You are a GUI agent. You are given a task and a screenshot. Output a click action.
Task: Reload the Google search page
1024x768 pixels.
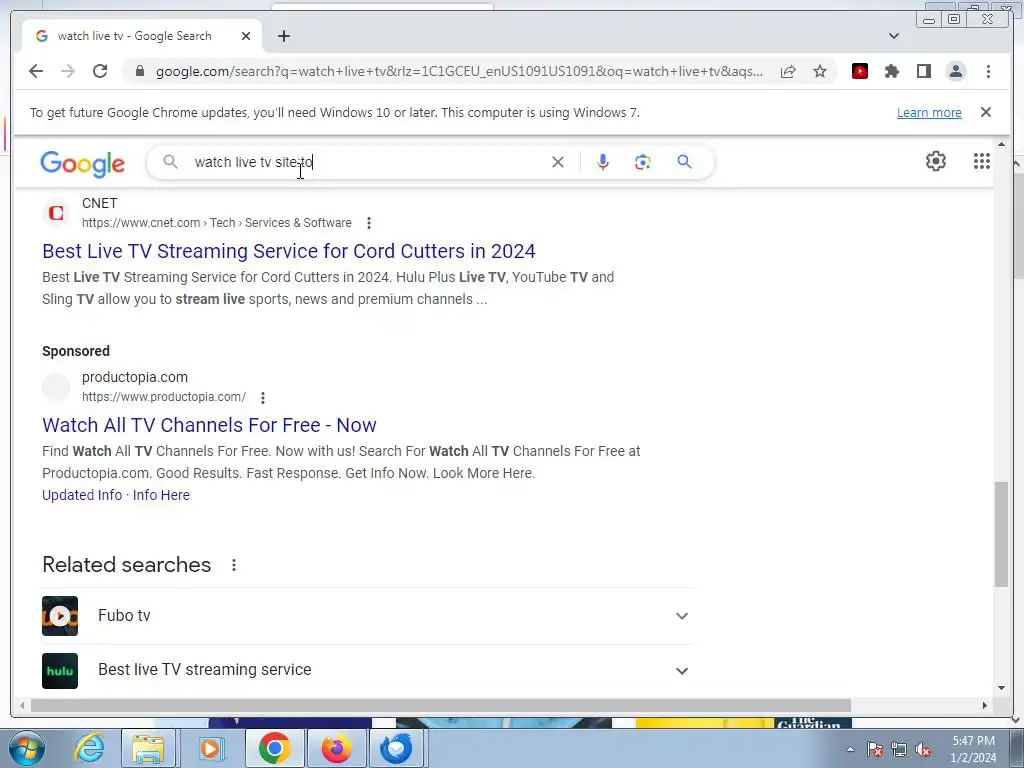pos(100,71)
